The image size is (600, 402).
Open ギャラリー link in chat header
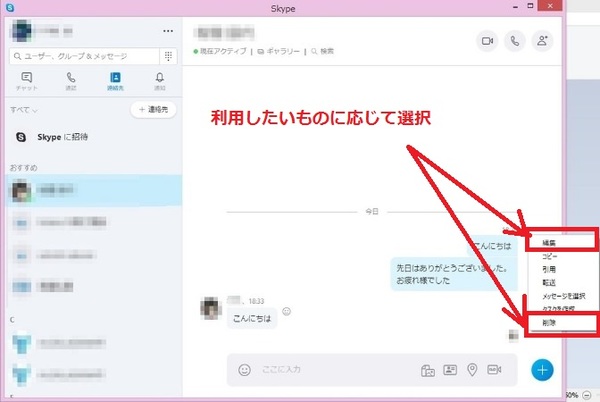(279, 51)
